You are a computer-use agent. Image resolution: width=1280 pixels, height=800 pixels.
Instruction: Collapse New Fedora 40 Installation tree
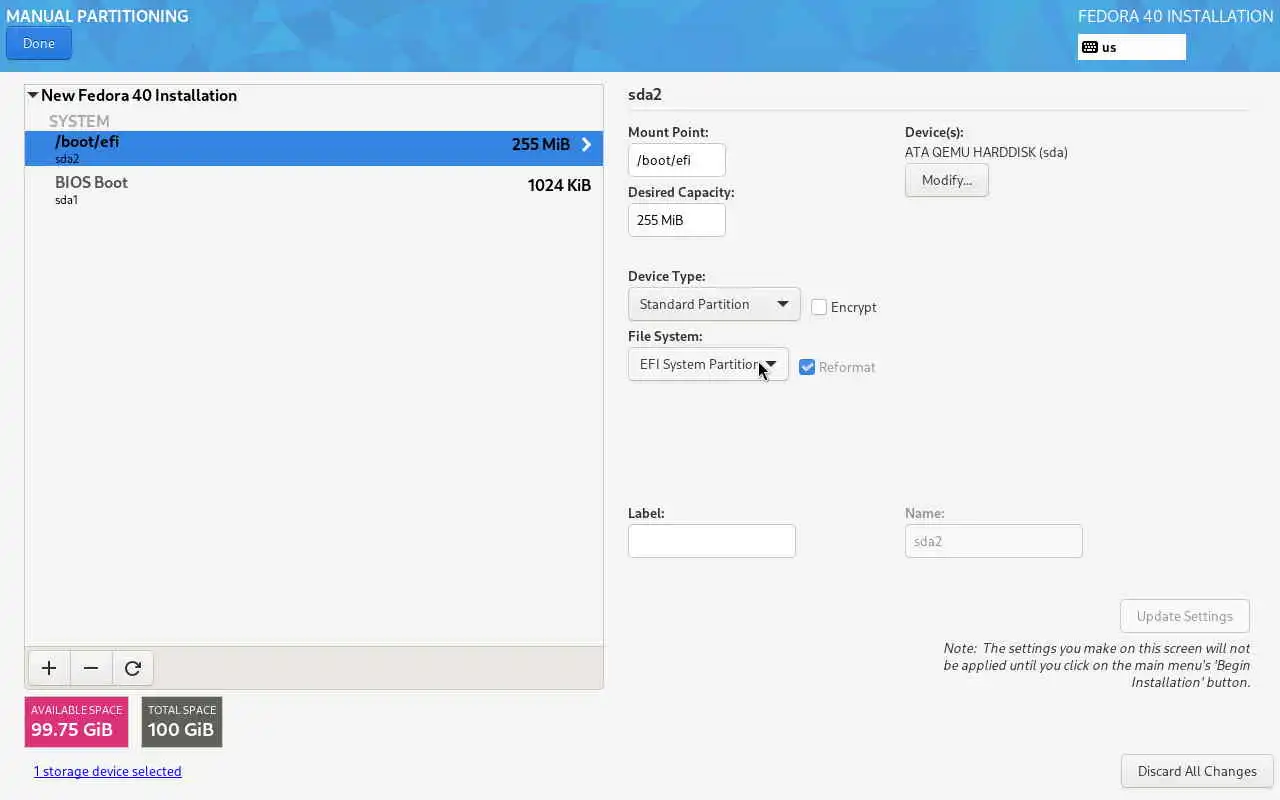coord(33,95)
